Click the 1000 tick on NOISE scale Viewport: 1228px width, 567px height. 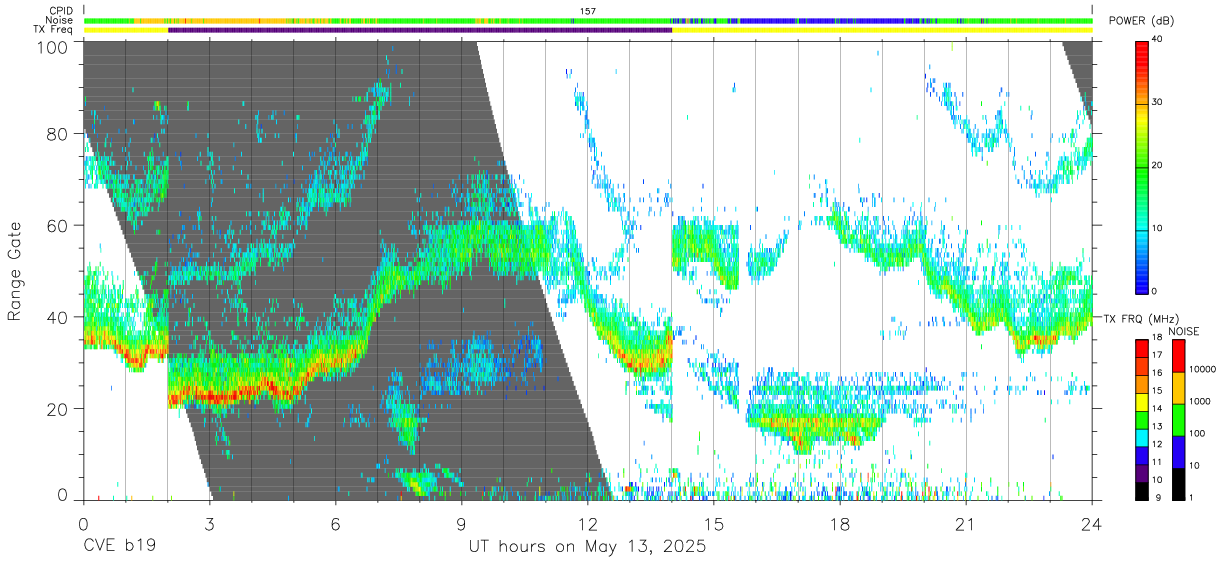tap(1200, 401)
